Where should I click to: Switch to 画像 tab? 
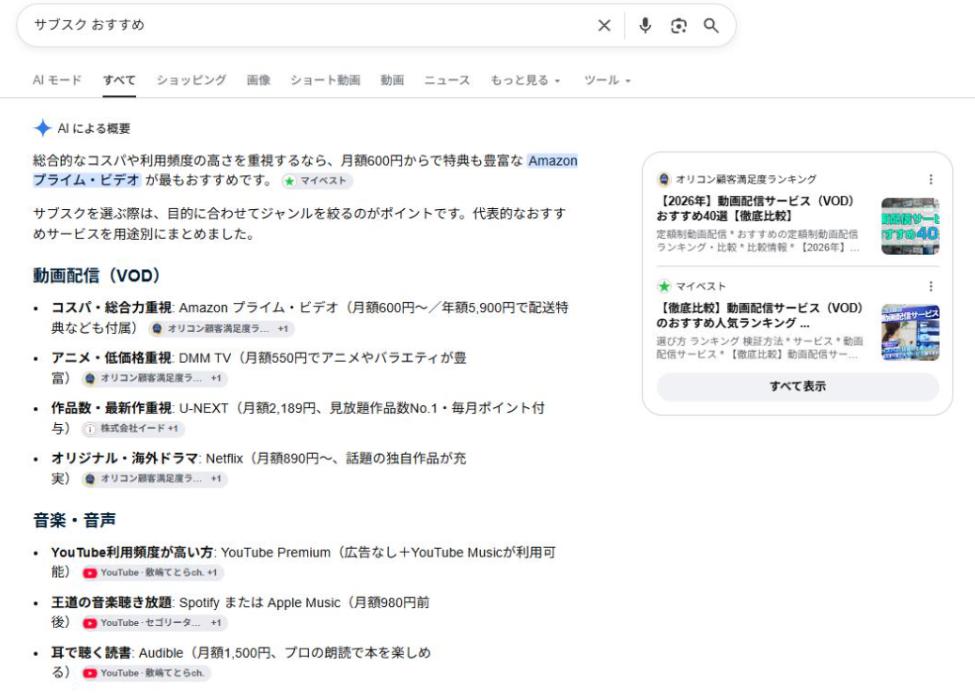258,80
